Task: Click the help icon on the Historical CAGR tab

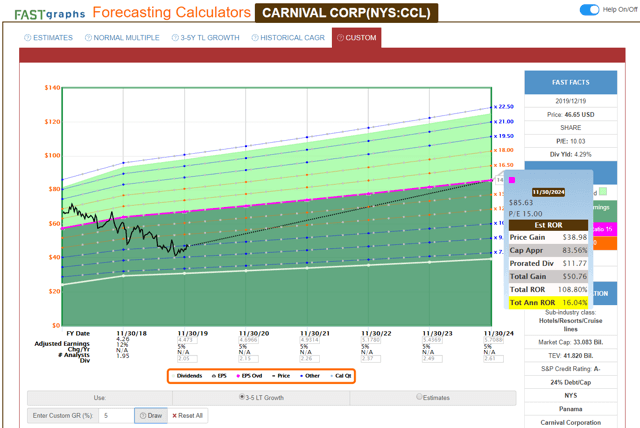Action: 255,38
